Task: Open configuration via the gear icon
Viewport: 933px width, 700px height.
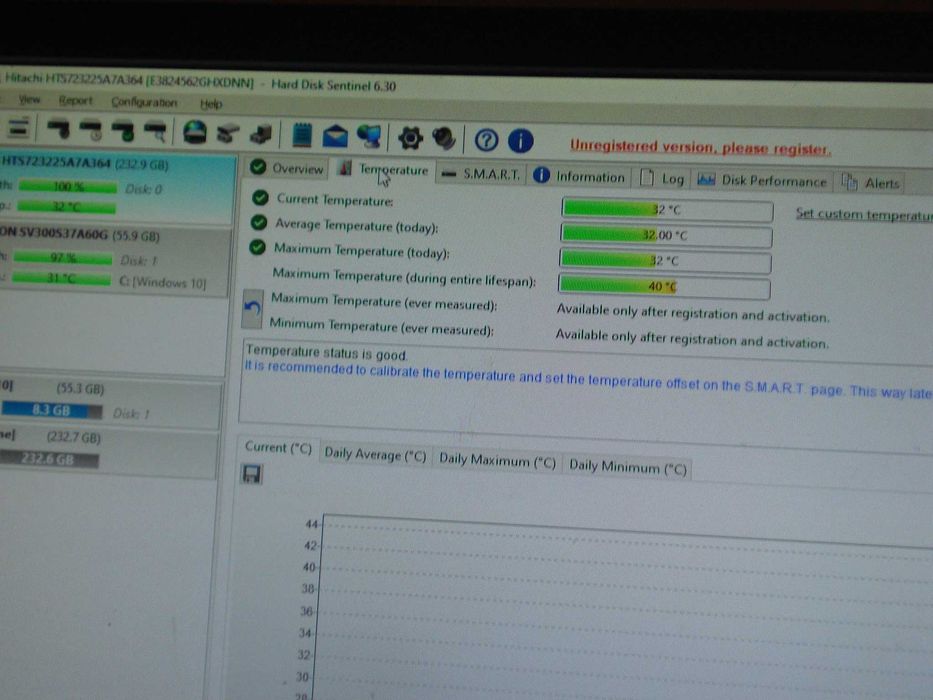Action: [410, 138]
